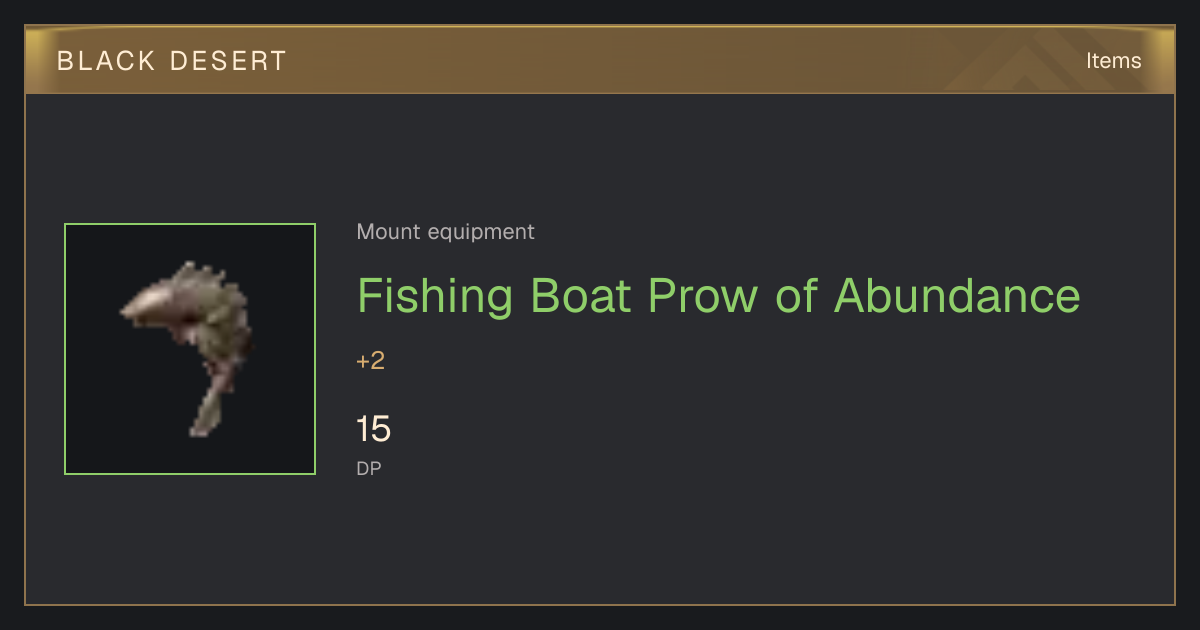Click the +2 enhancement level text
Viewport: 1200px width, 630px height.
(371, 361)
